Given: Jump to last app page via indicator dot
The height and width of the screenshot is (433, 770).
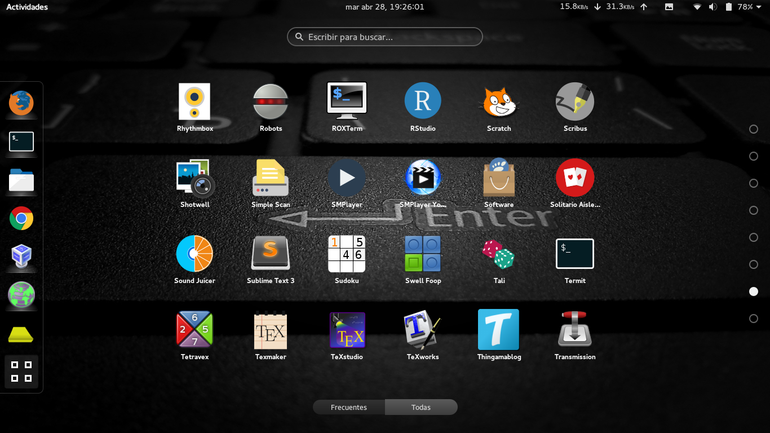Looking at the screenshot, I should point(753,319).
